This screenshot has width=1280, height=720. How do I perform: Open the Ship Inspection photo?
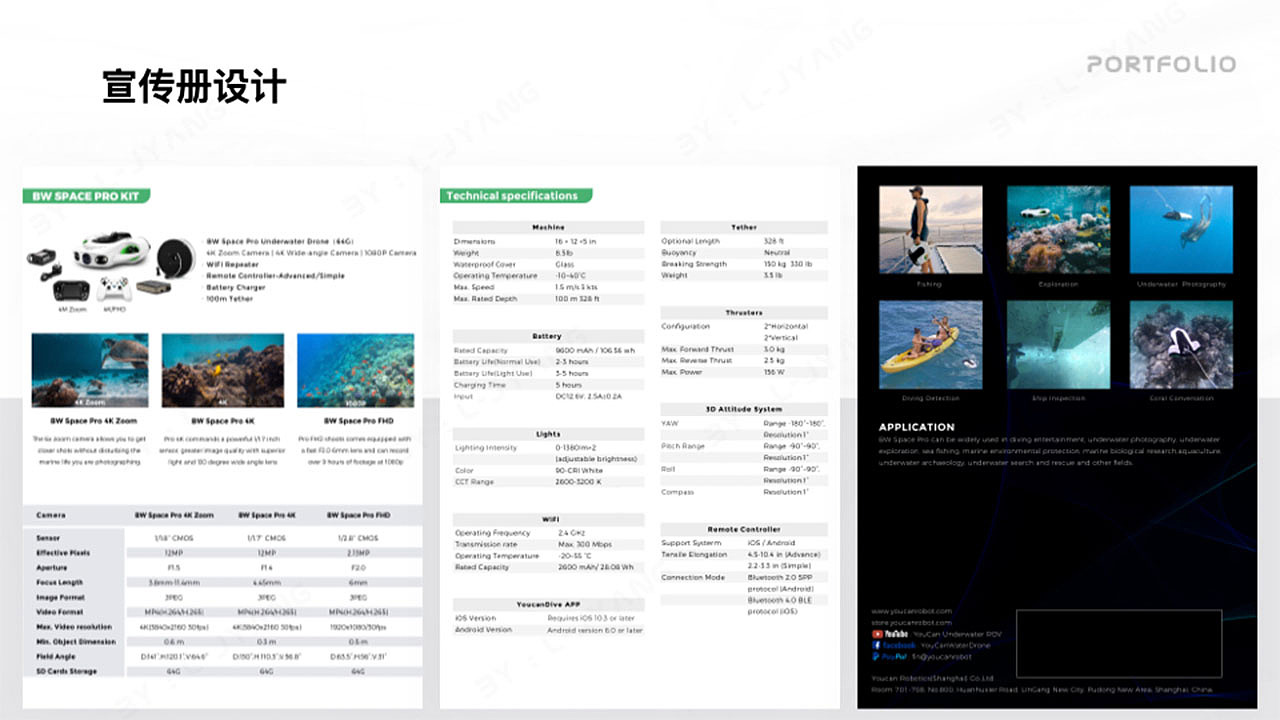tap(1057, 345)
